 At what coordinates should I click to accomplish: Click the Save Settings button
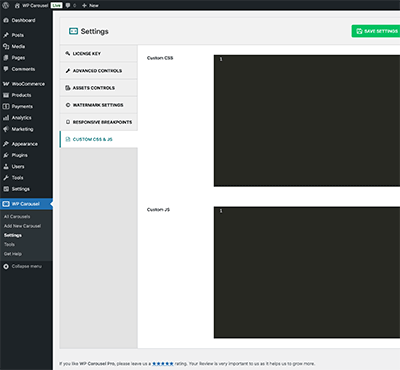[376, 31]
